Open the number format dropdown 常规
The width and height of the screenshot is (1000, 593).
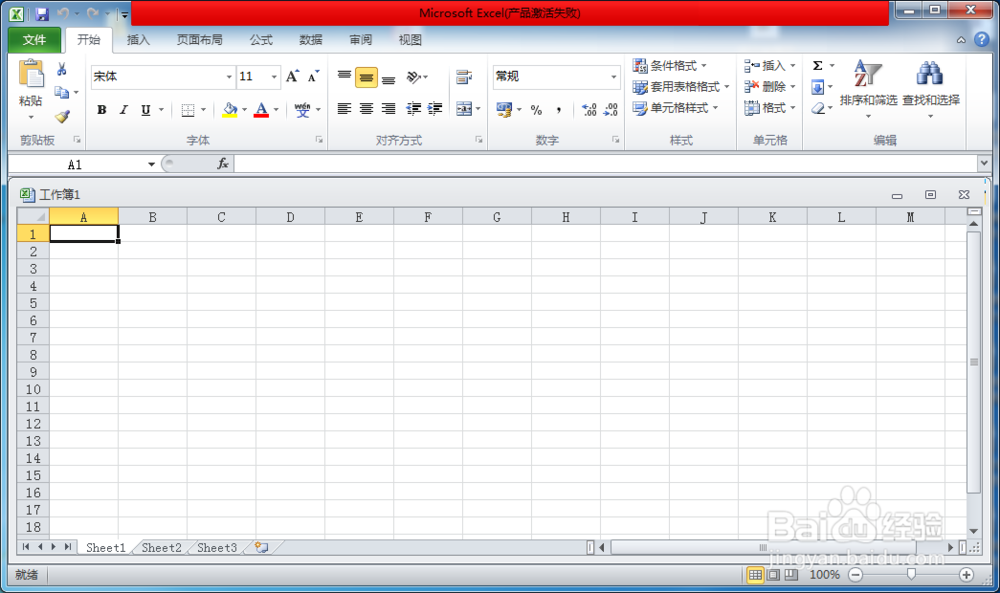pyautogui.click(x=614, y=77)
